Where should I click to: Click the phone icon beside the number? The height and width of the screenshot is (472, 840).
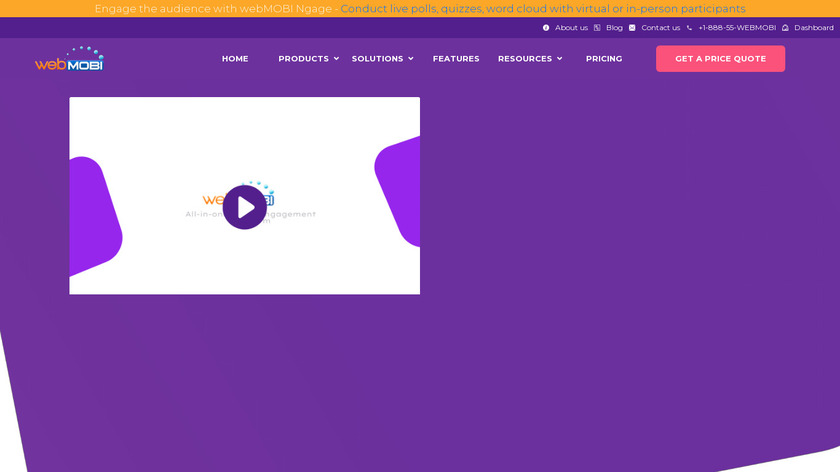(689, 28)
